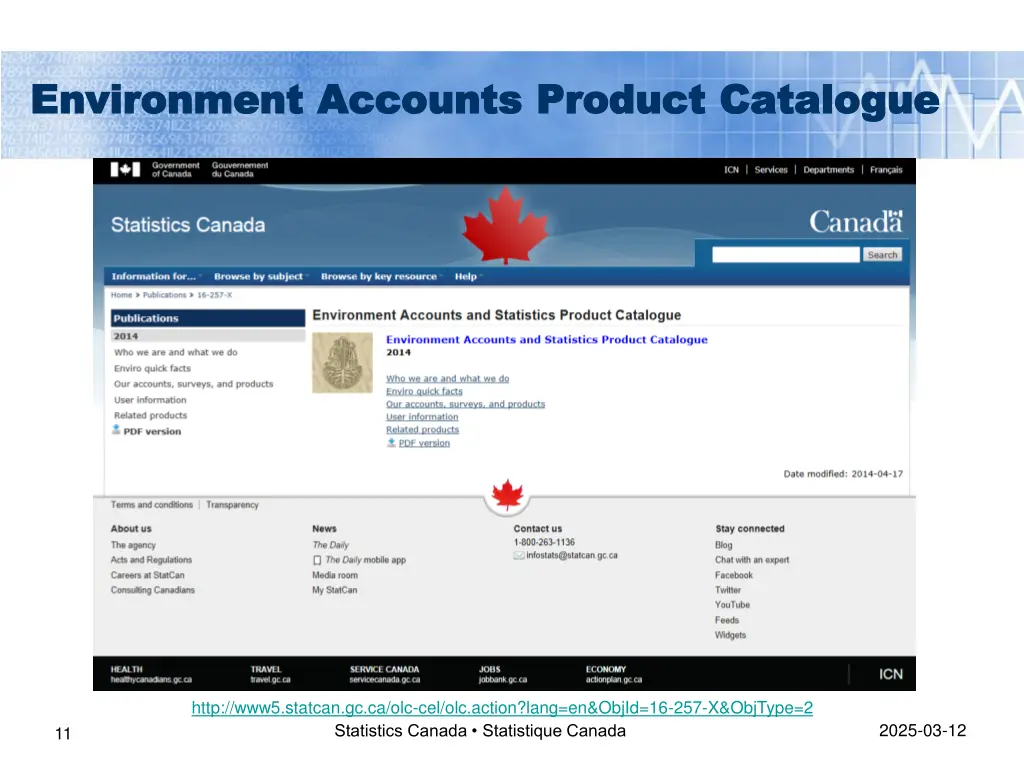Open main User information link

(422, 417)
